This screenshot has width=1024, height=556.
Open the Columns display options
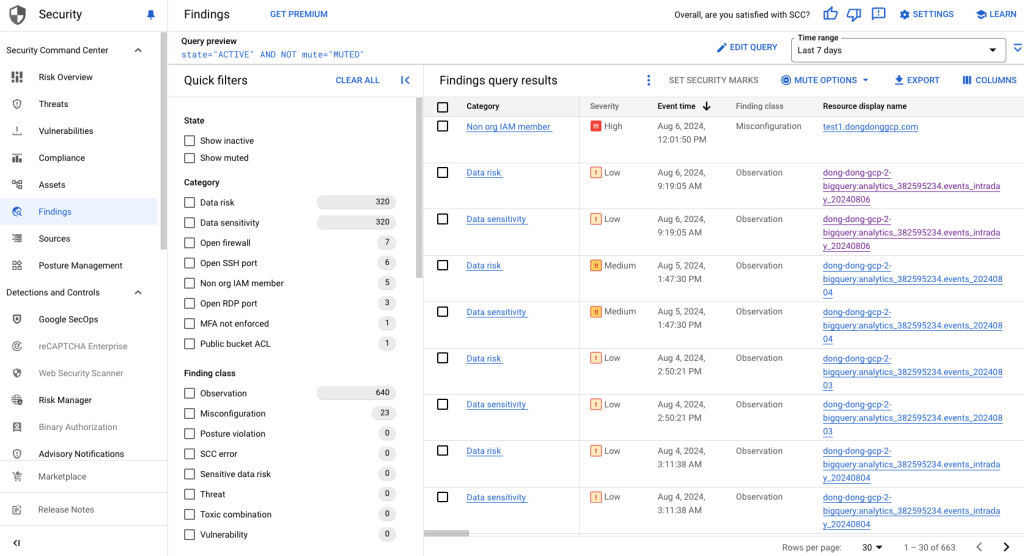989,80
